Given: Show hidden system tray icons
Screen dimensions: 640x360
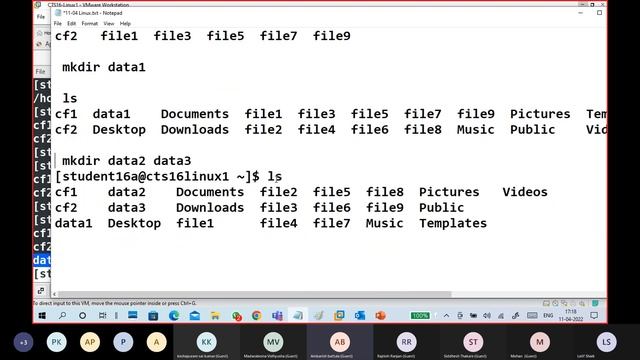Looking at the screenshot, I should click(x=446, y=316).
